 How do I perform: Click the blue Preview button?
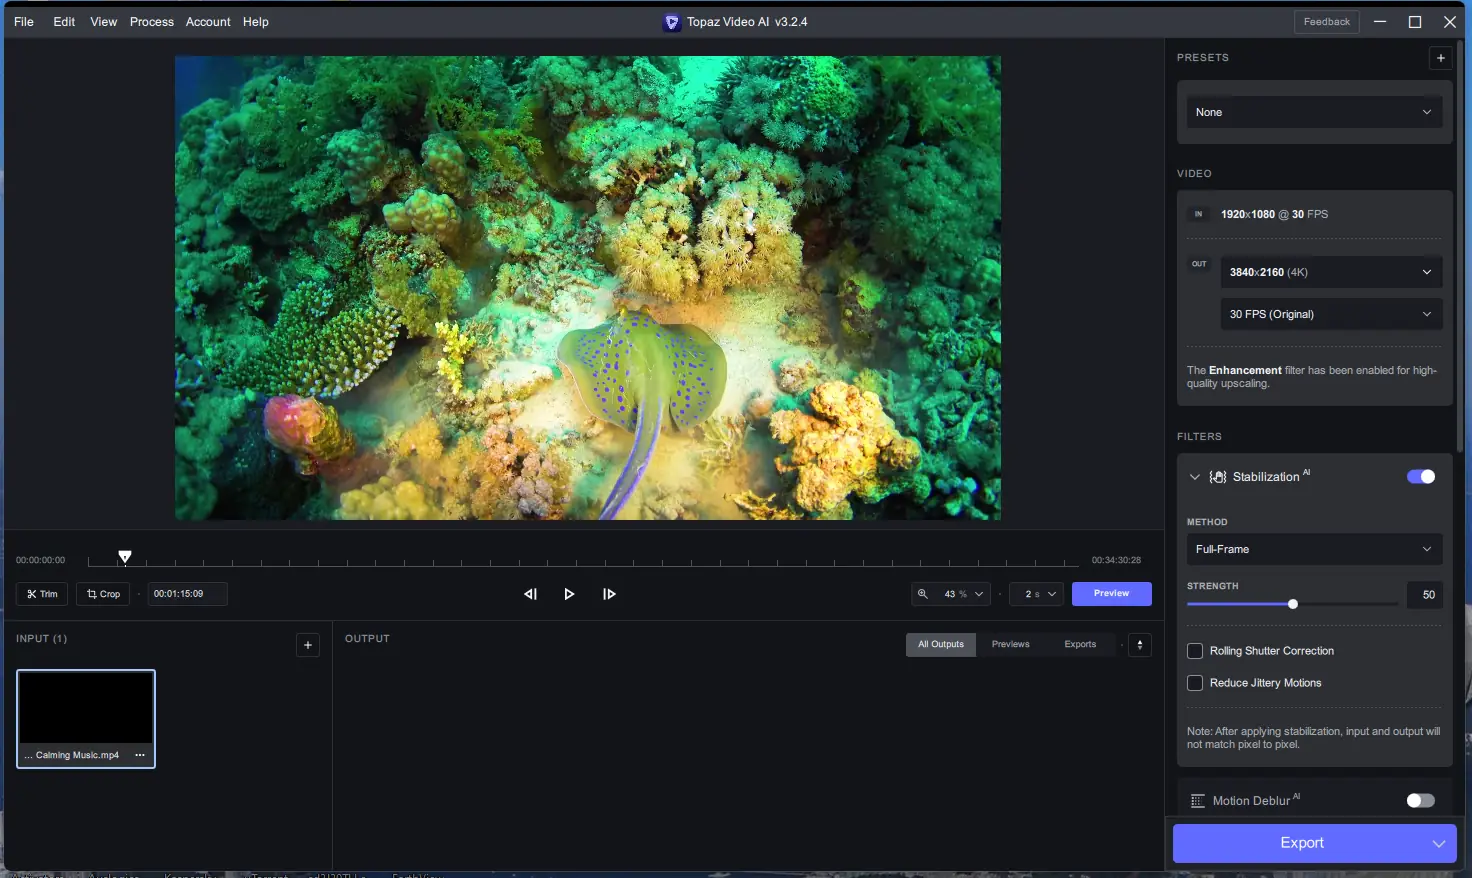pyautogui.click(x=1111, y=594)
